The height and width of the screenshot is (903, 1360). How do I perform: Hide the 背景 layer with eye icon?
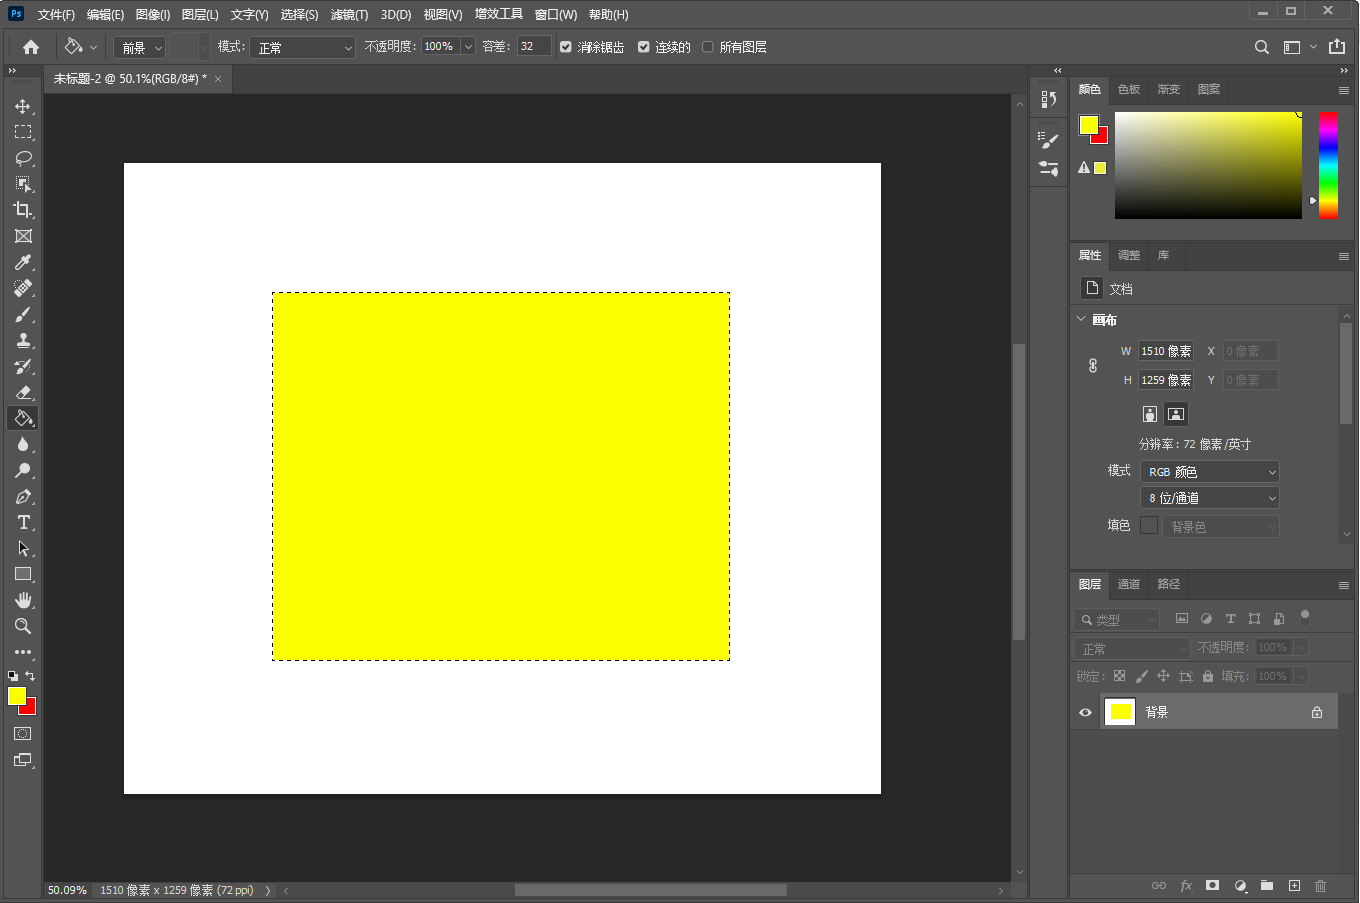(x=1085, y=713)
